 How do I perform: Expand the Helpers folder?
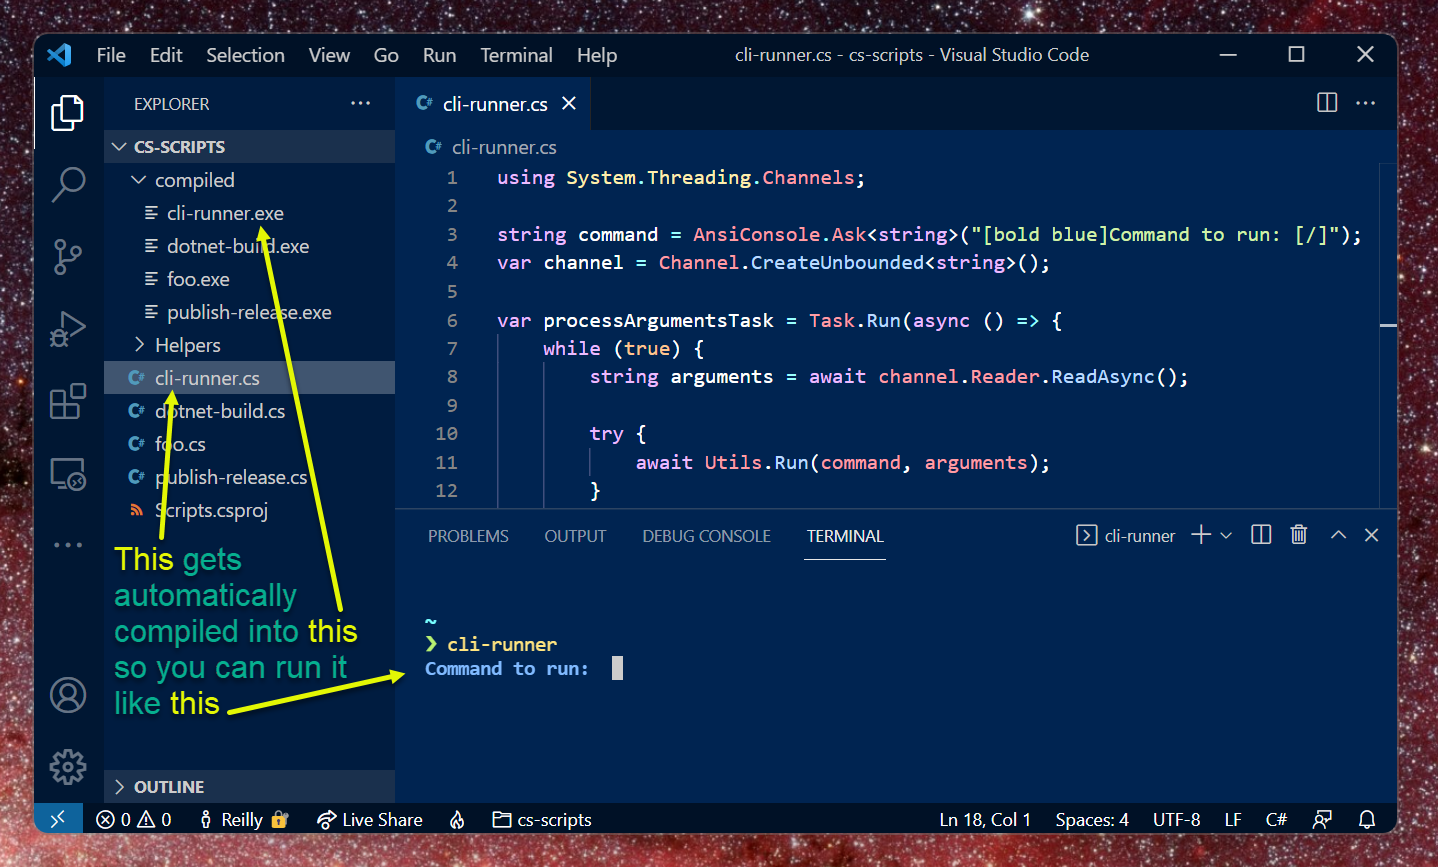[139, 345]
